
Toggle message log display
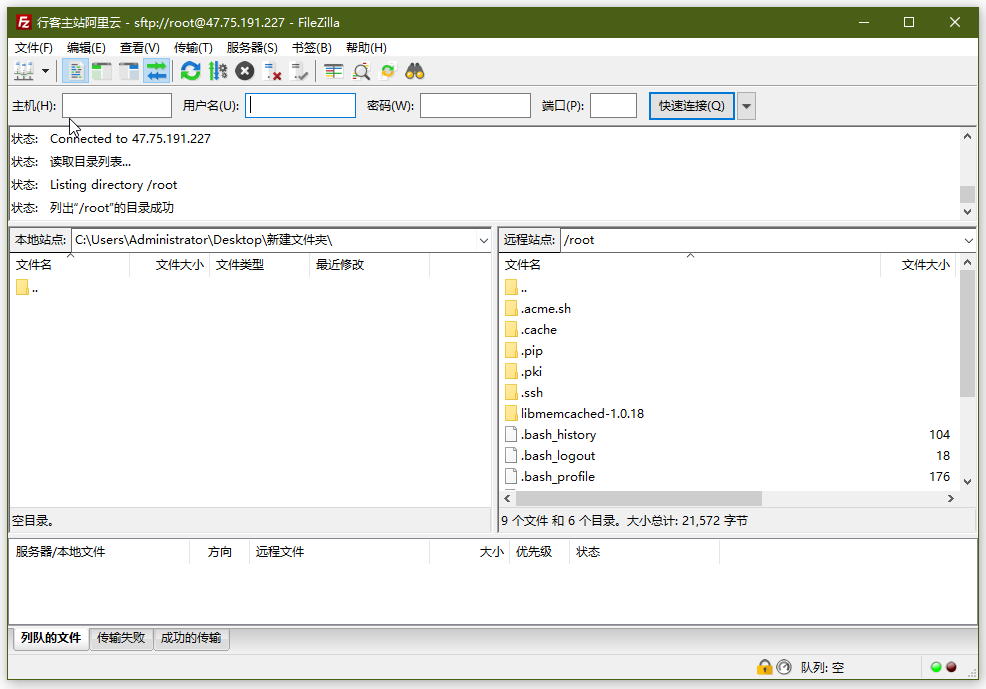[x=75, y=72]
